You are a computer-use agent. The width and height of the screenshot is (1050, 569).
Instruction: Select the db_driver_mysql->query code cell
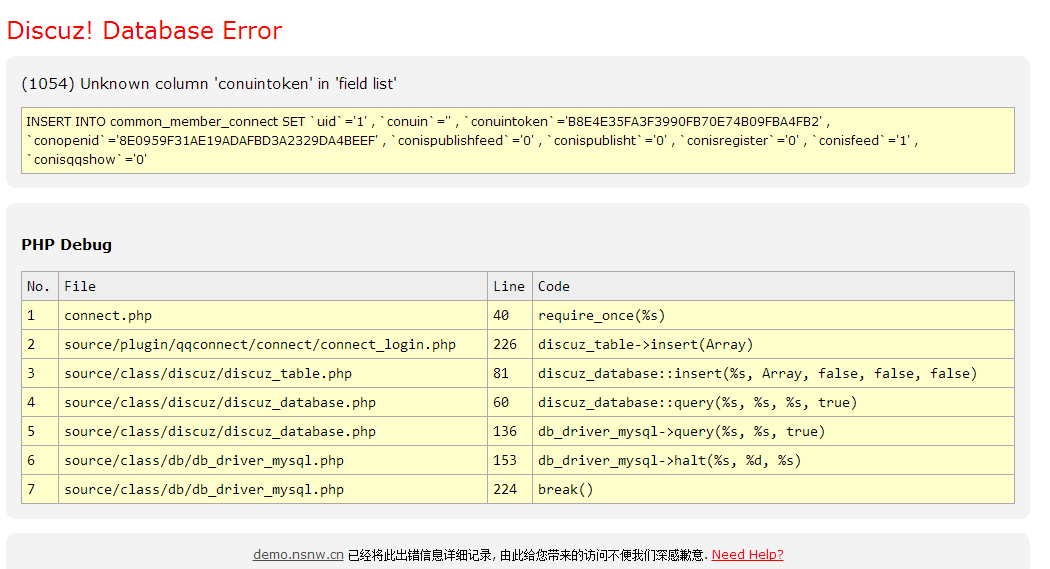tap(773, 431)
